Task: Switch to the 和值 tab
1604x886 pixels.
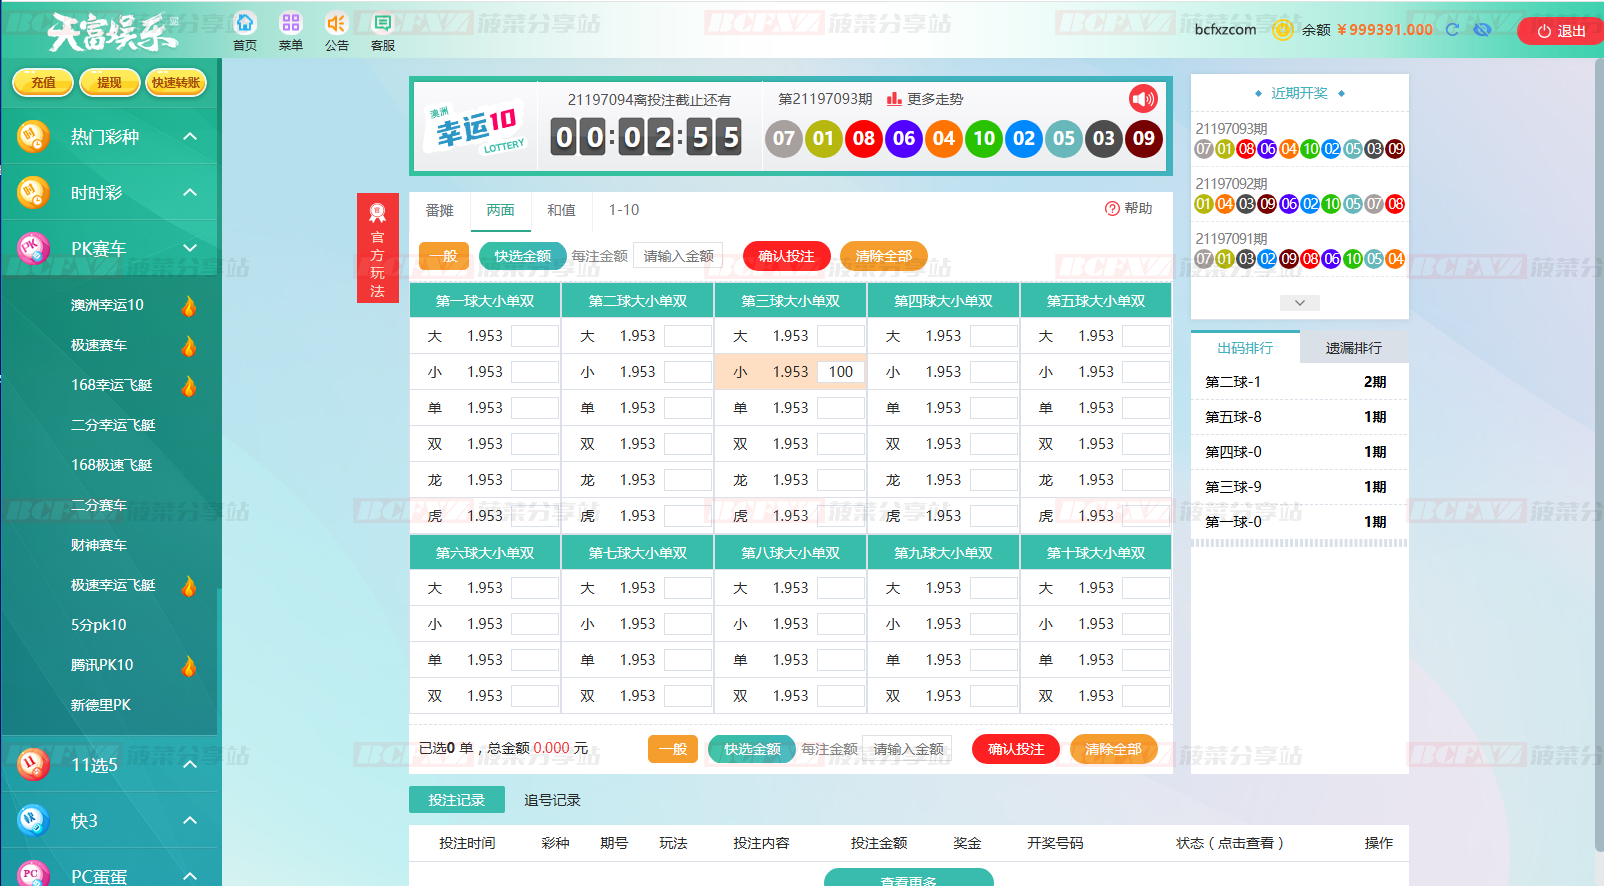Action: point(561,210)
